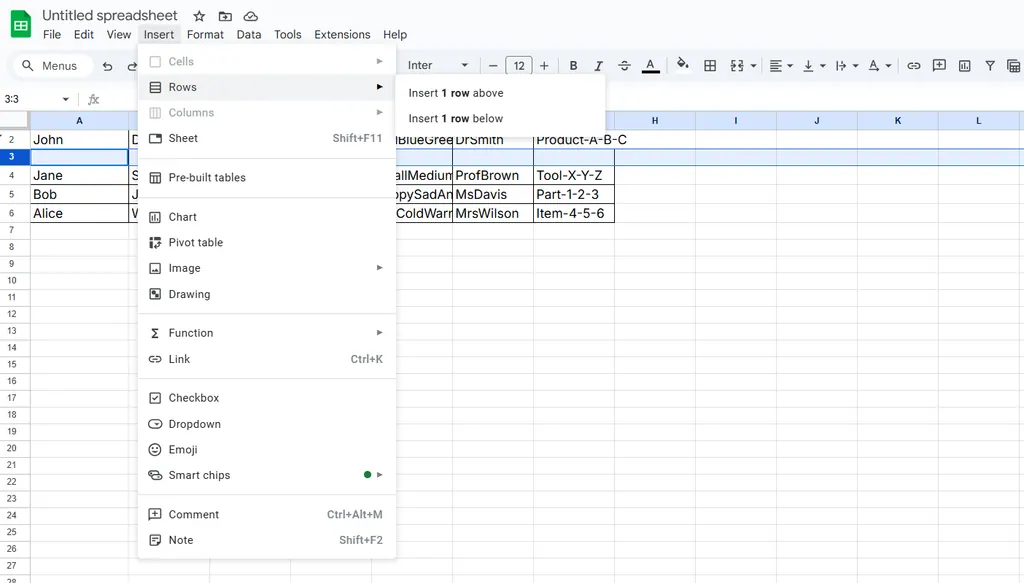Open the Inter font family dropdown
Viewport: 1024px width, 583px height.
(x=438, y=66)
